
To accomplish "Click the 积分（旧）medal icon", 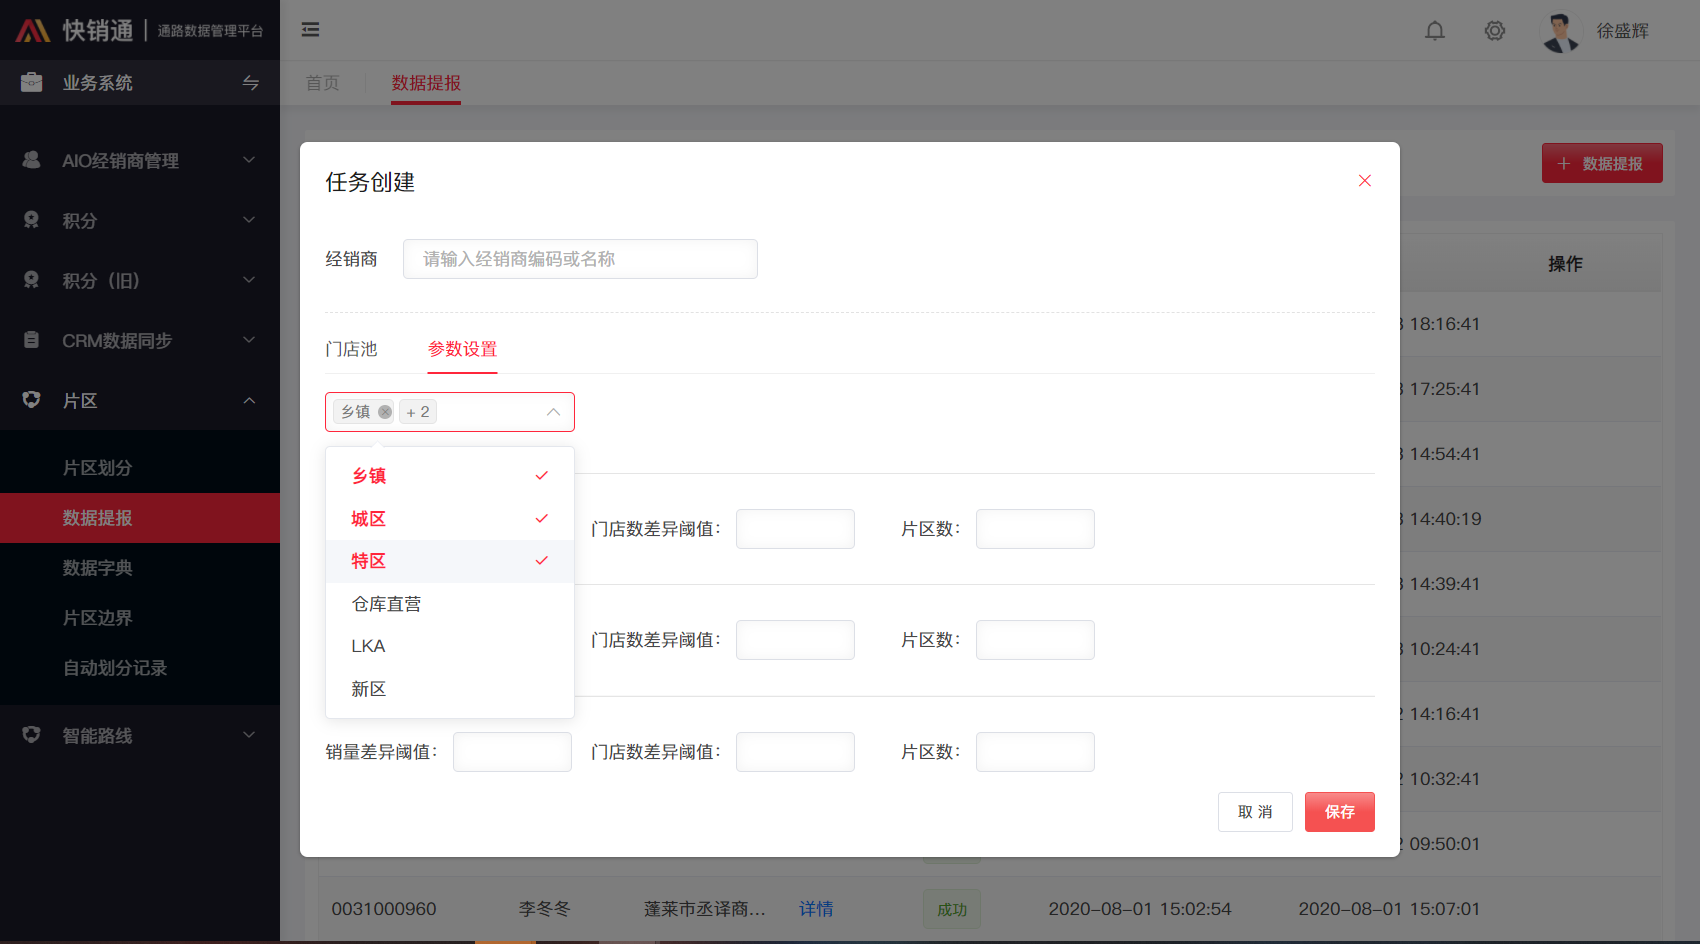I will click(32, 280).
